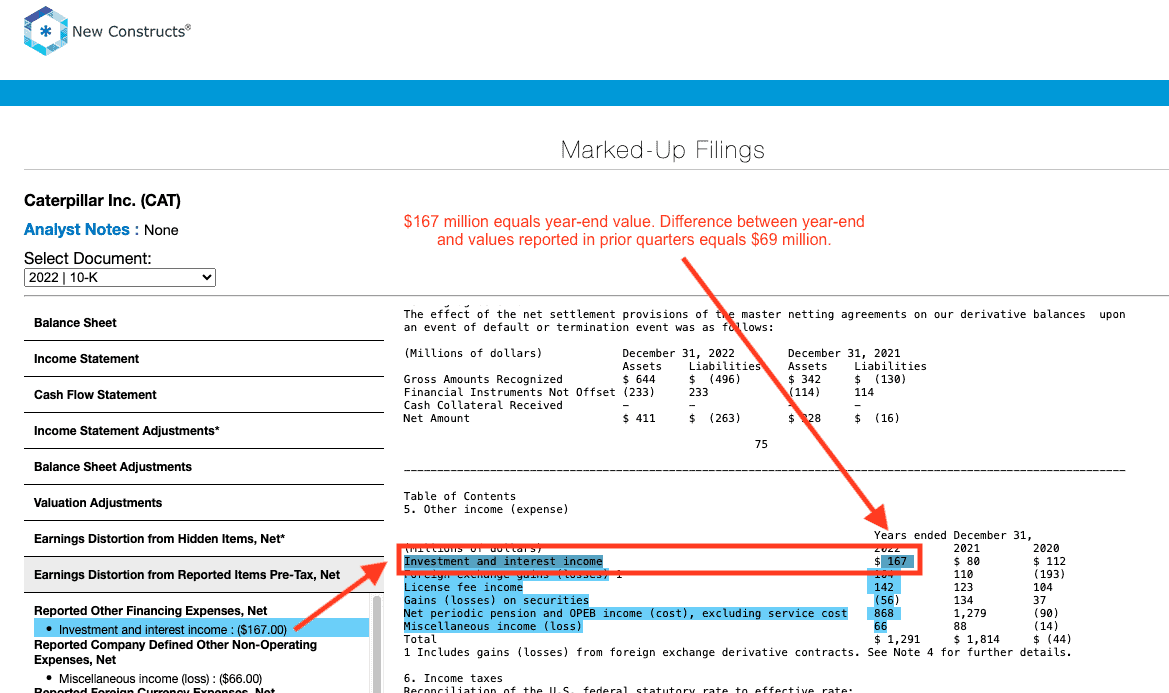Click the 1,279 pension value for 2021
Image resolution: width=1169 pixels, height=693 pixels.
(970, 614)
